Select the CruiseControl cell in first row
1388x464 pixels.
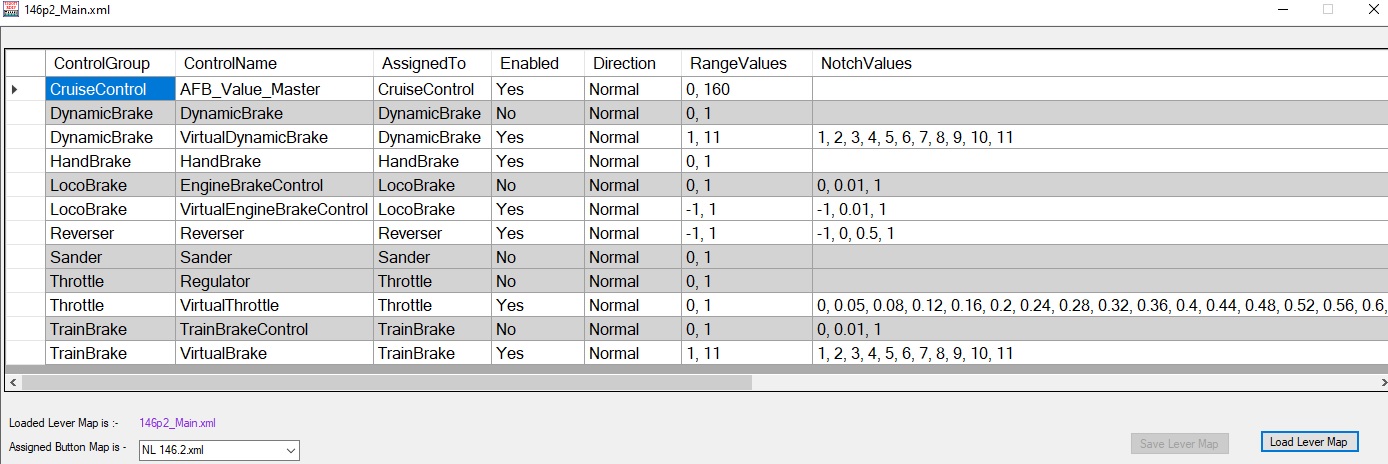(110, 89)
